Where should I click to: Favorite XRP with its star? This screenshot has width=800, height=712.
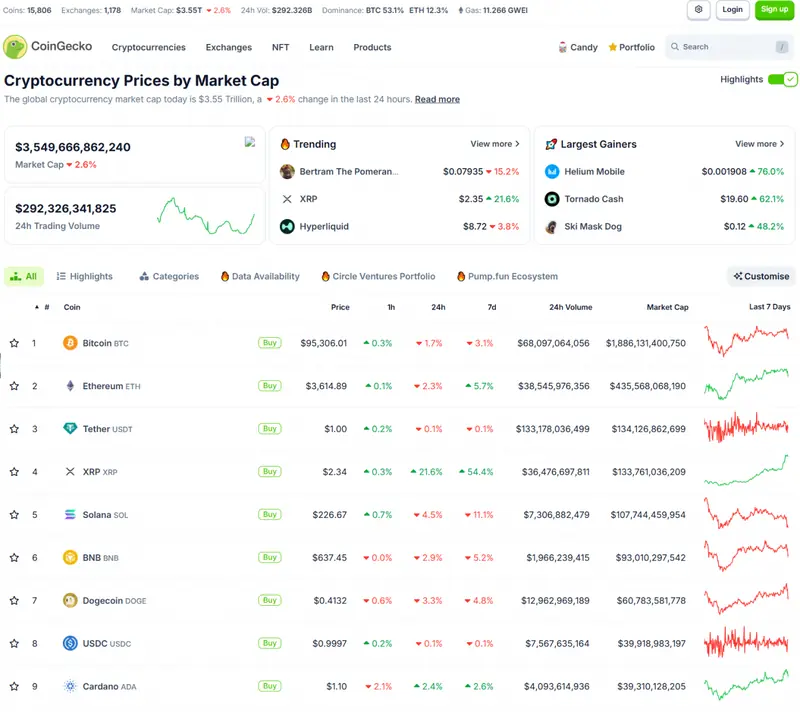click(x=14, y=471)
